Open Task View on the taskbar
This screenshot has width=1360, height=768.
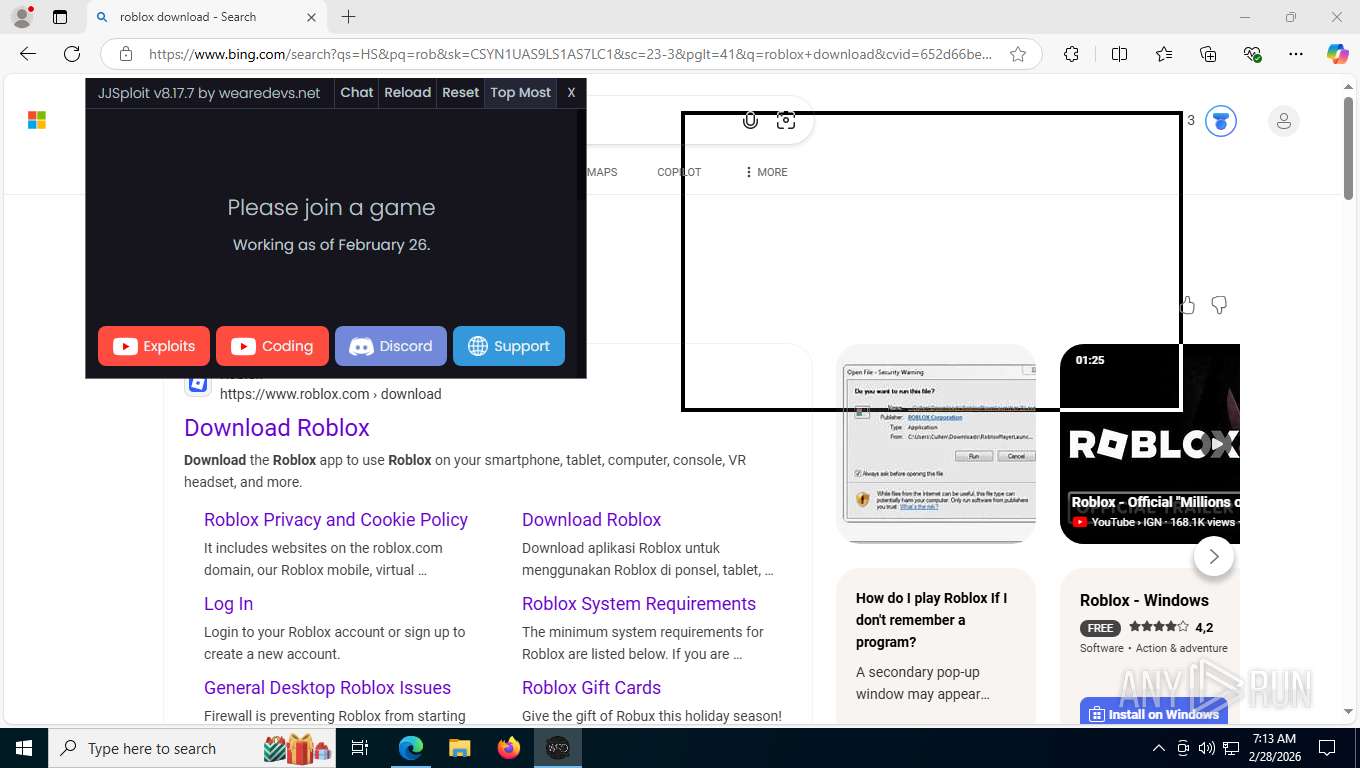tap(360, 748)
